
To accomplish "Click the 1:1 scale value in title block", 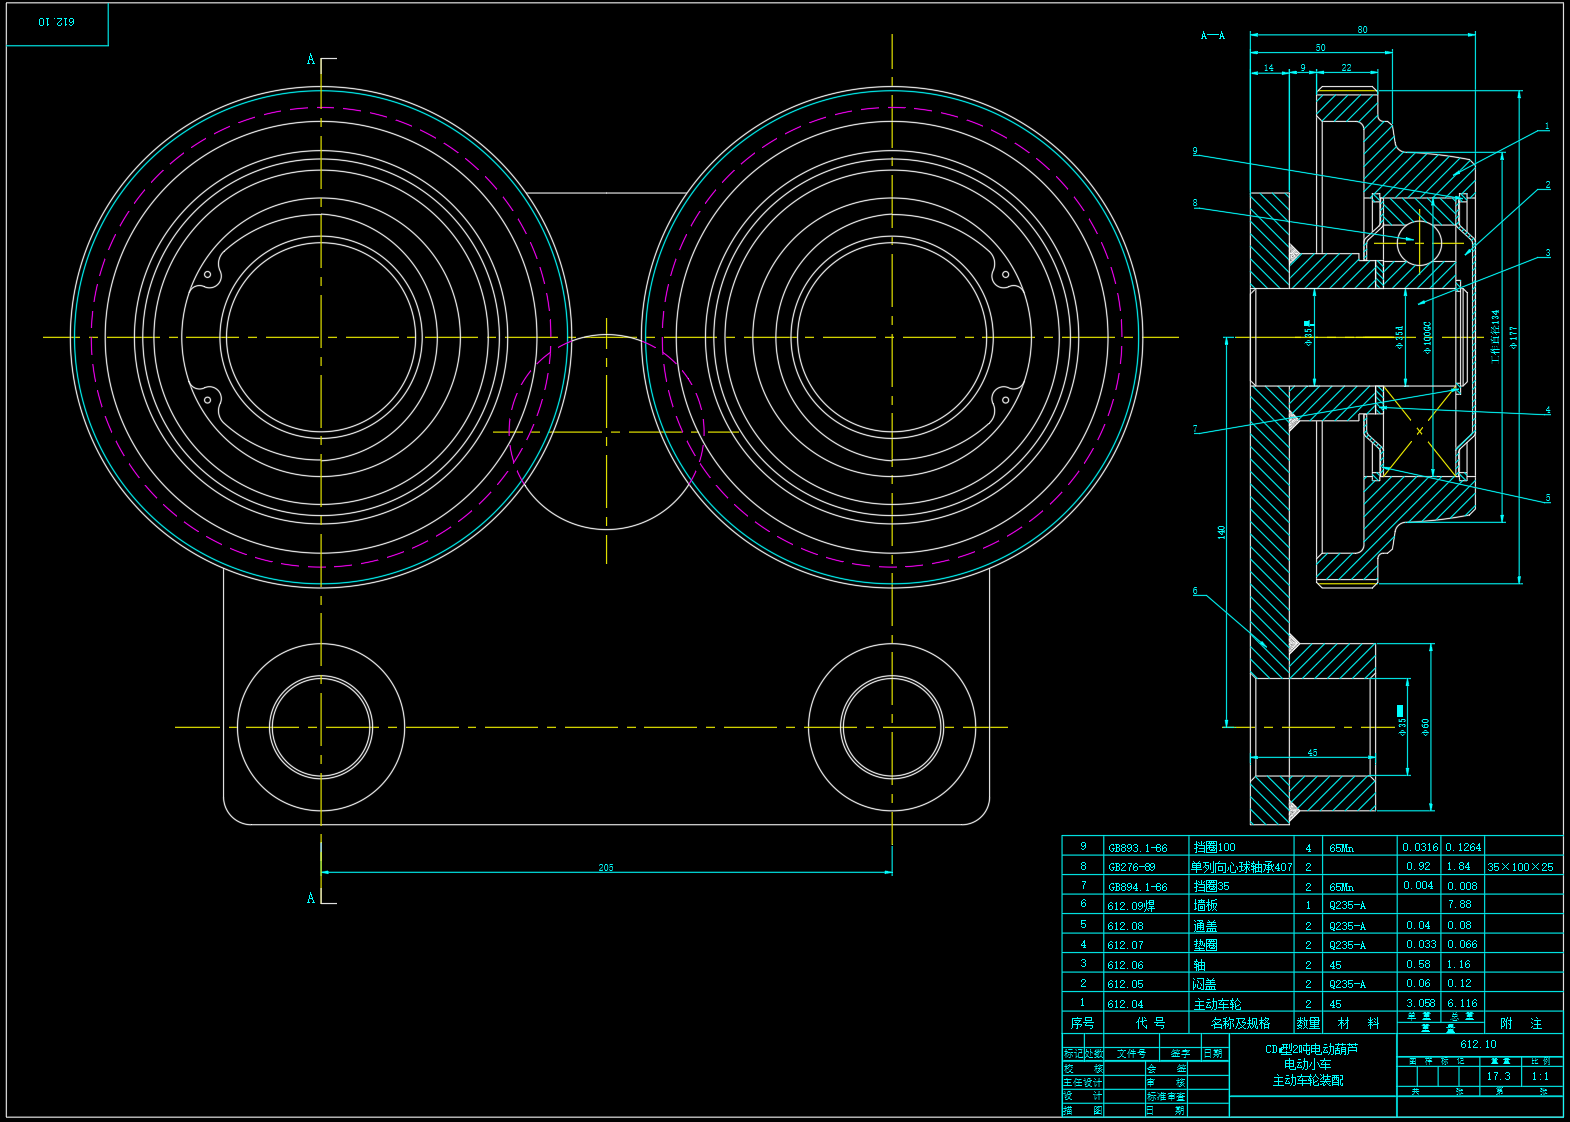I will [1540, 1077].
